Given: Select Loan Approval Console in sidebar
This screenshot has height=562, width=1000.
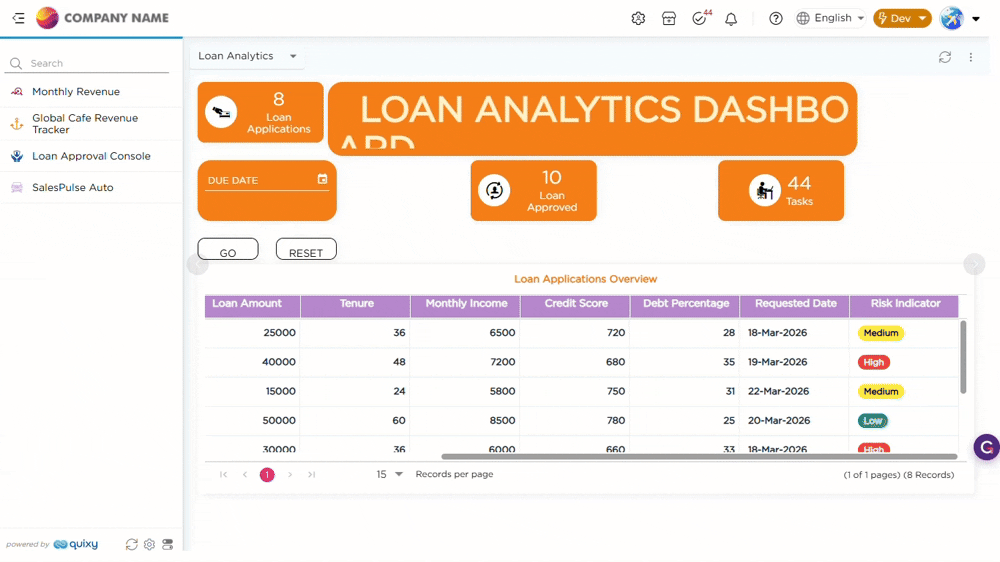Looking at the screenshot, I should pyautogui.click(x=91, y=156).
